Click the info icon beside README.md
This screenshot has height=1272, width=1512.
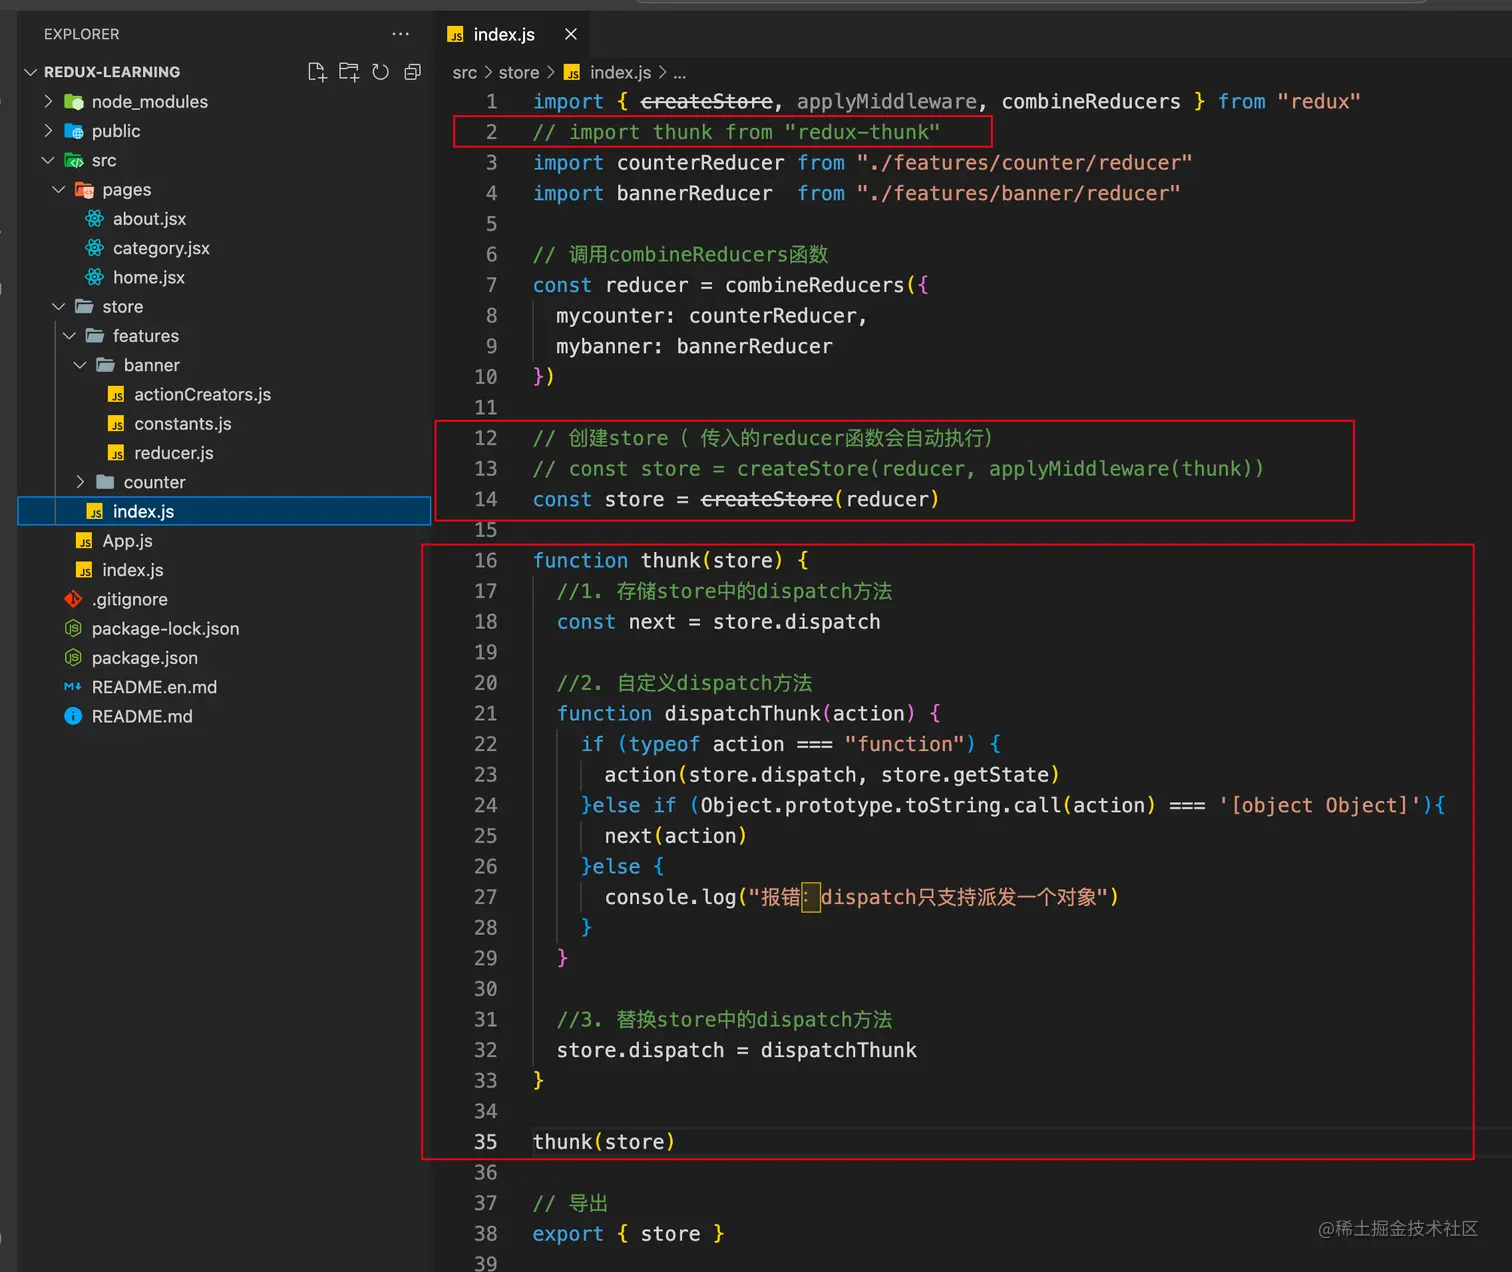pos(73,716)
